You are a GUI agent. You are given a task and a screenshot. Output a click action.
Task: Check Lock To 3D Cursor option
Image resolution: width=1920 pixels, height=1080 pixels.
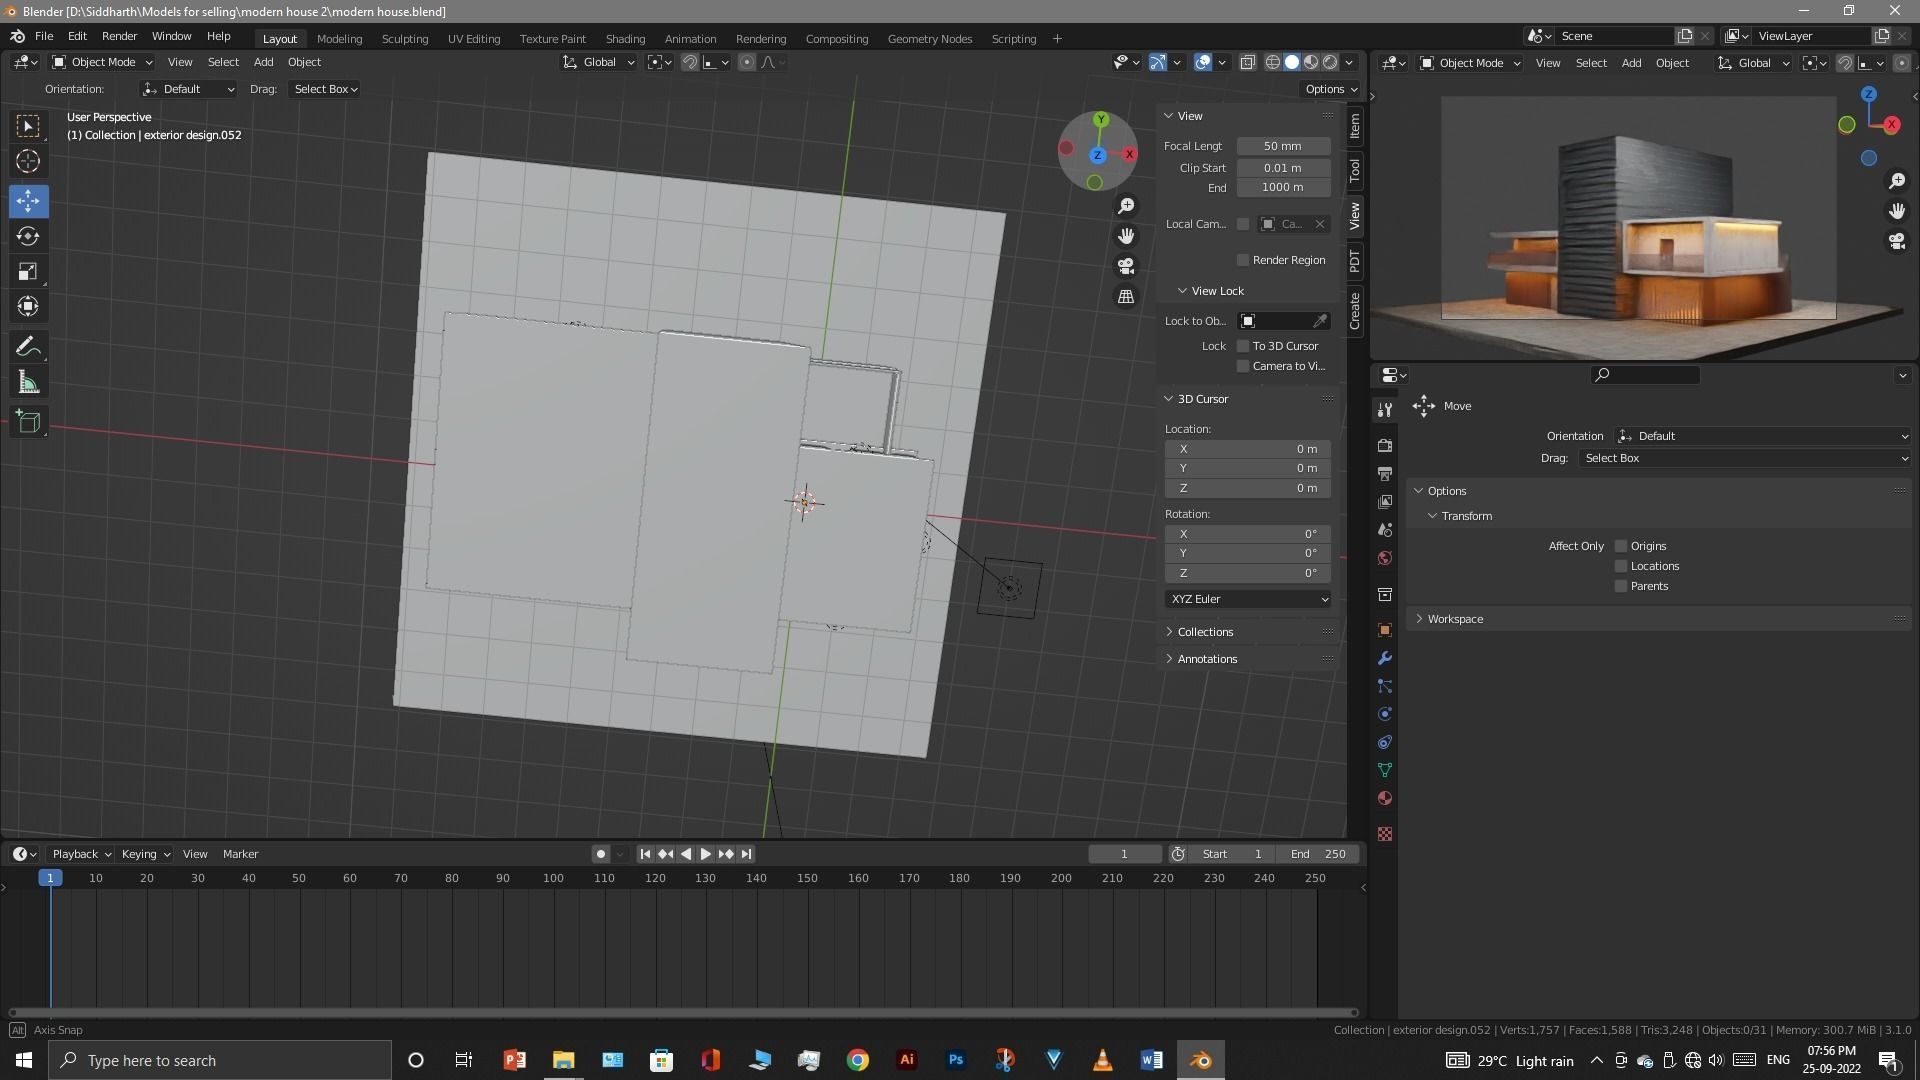tap(1243, 346)
